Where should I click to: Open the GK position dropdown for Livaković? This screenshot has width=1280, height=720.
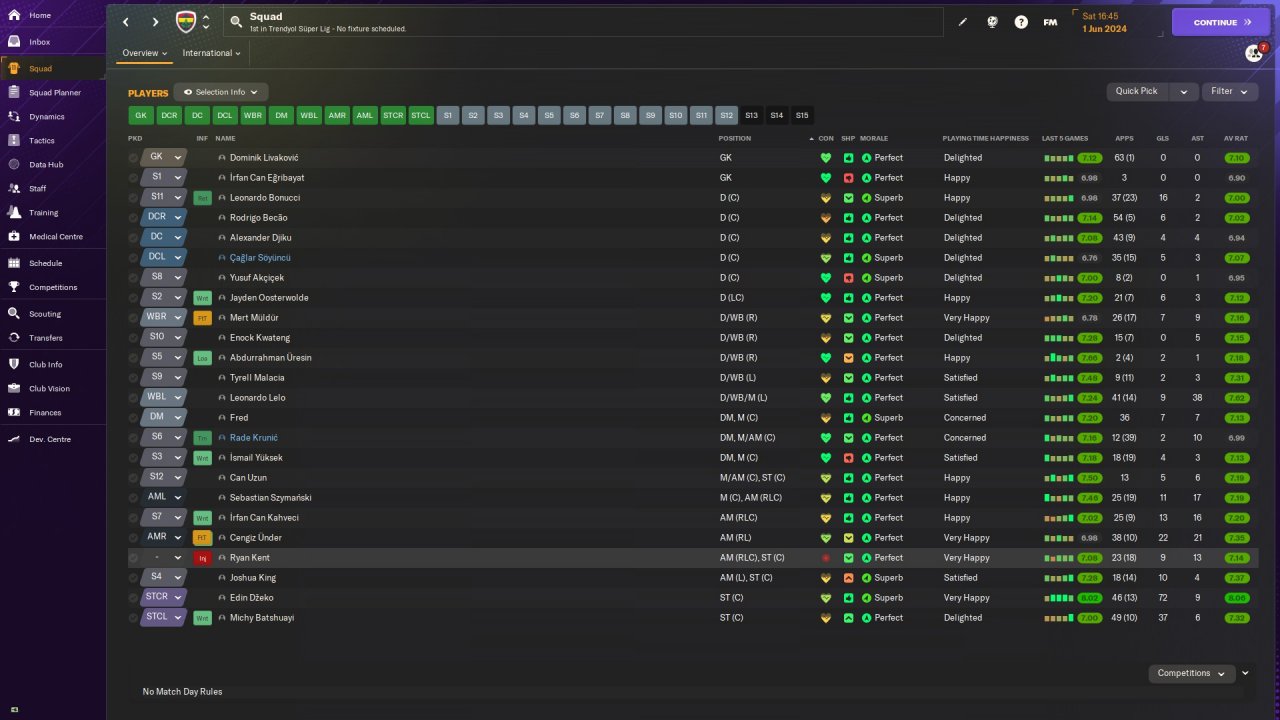164,157
